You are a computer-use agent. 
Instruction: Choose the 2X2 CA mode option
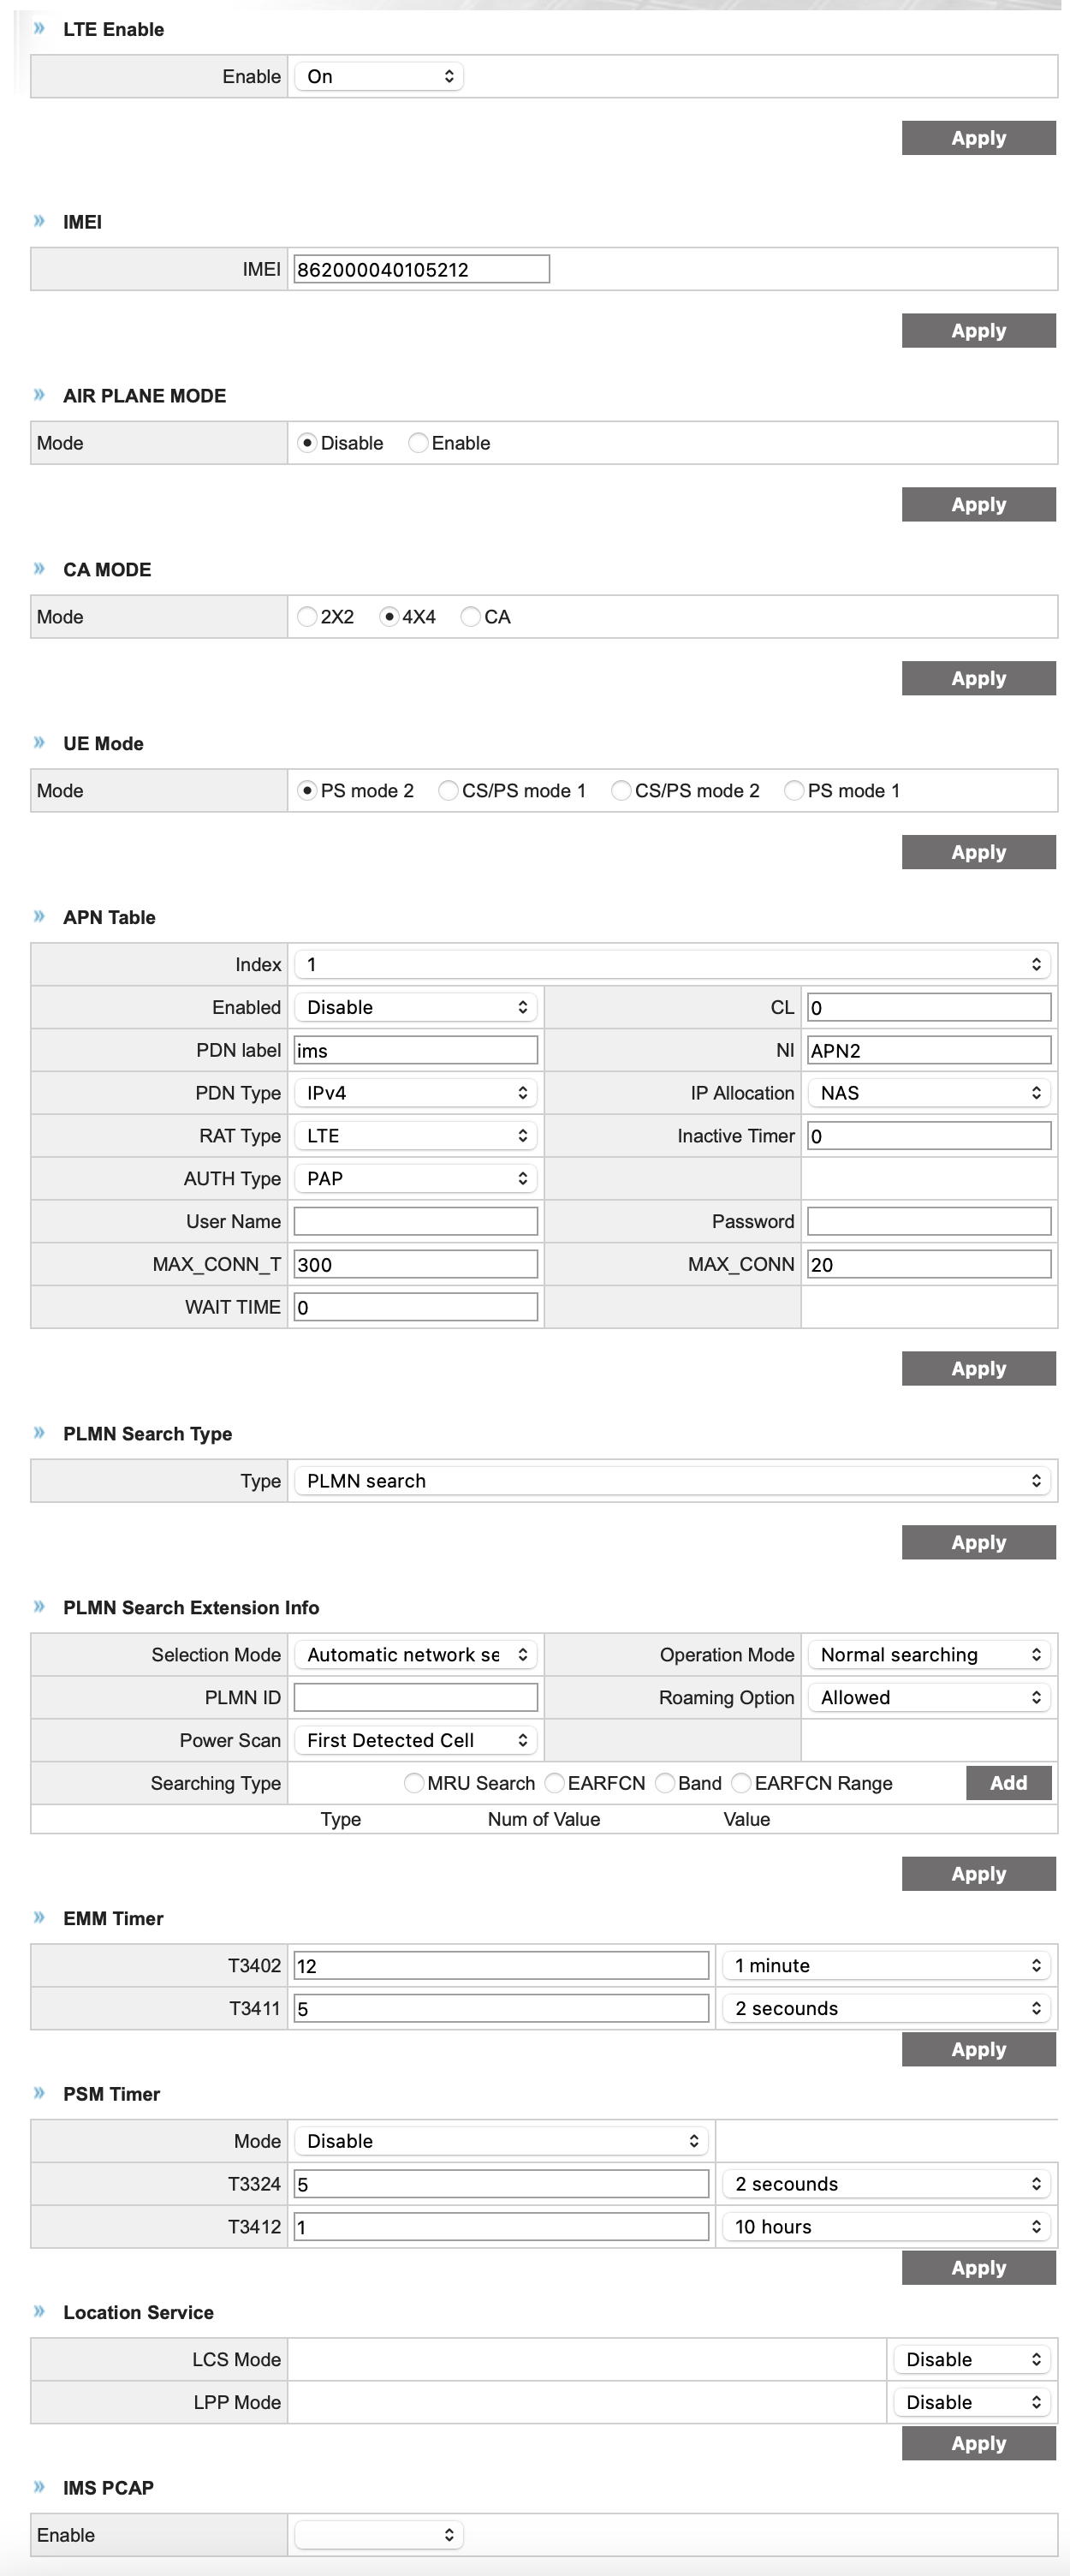point(307,617)
